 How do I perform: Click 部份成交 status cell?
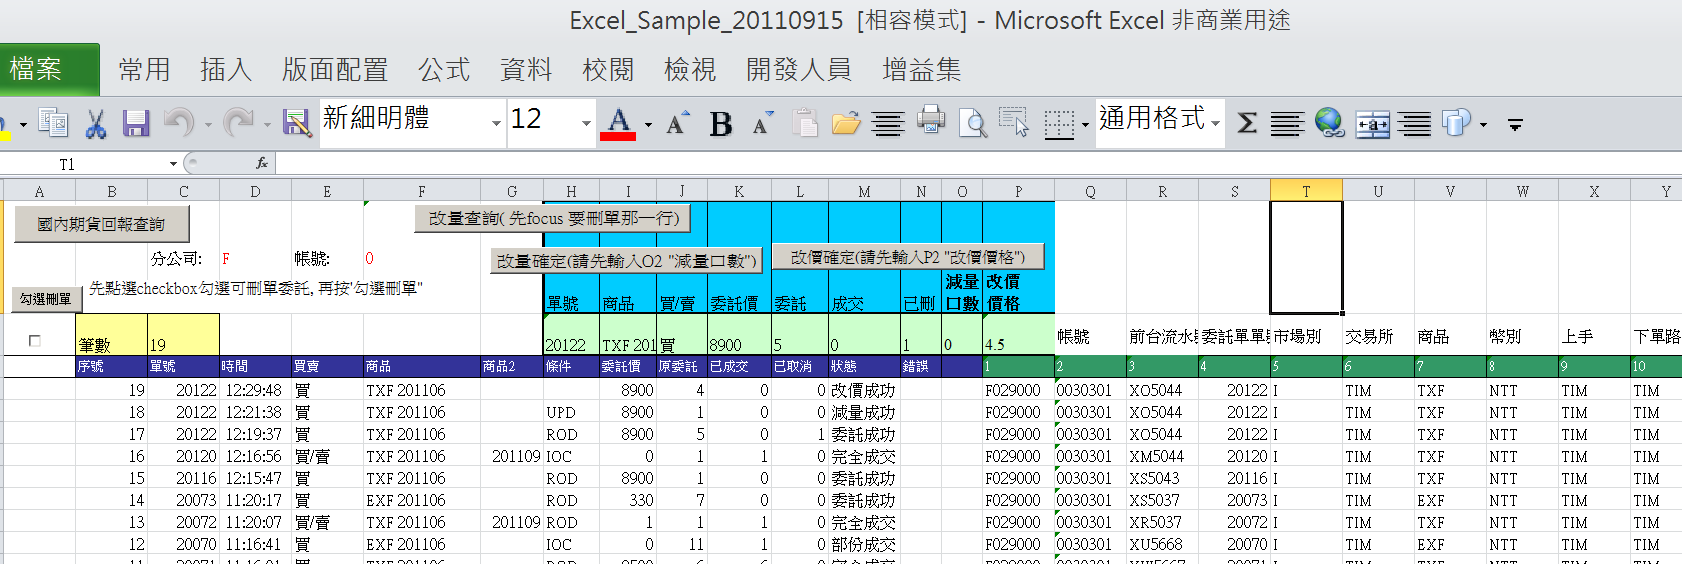pyautogui.click(x=863, y=545)
